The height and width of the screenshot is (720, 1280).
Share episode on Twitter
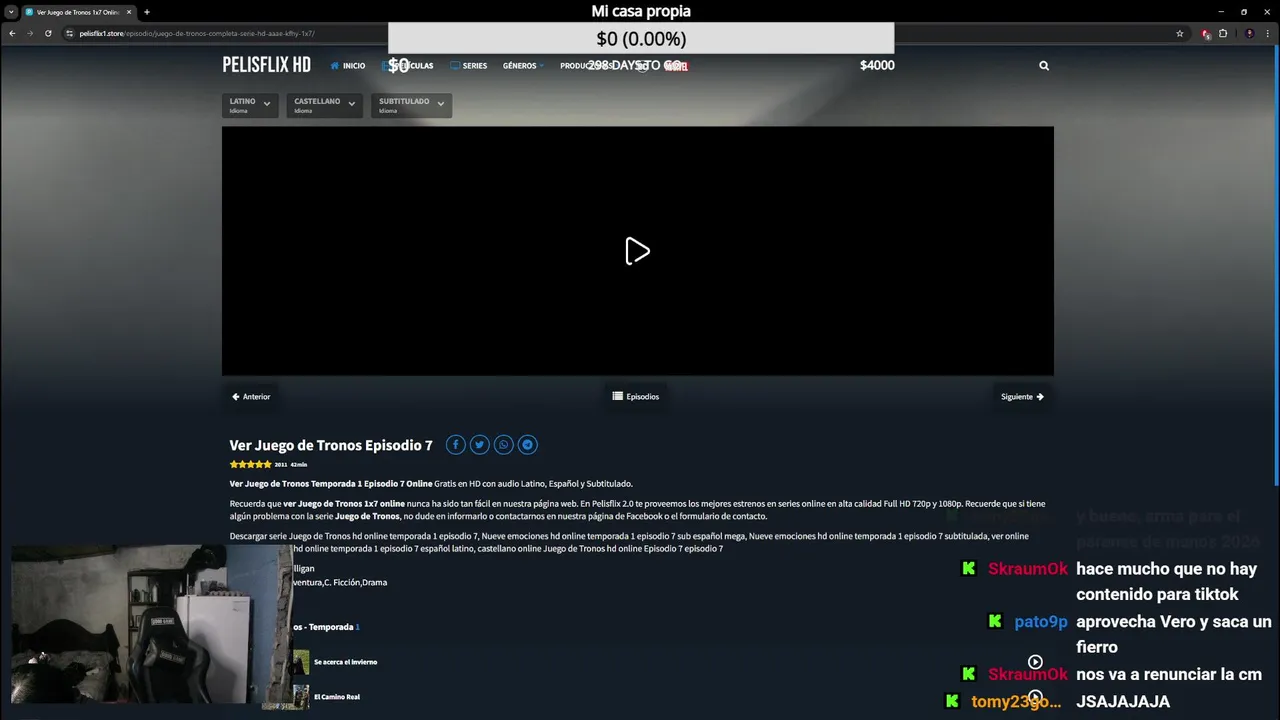[x=479, y=445]
